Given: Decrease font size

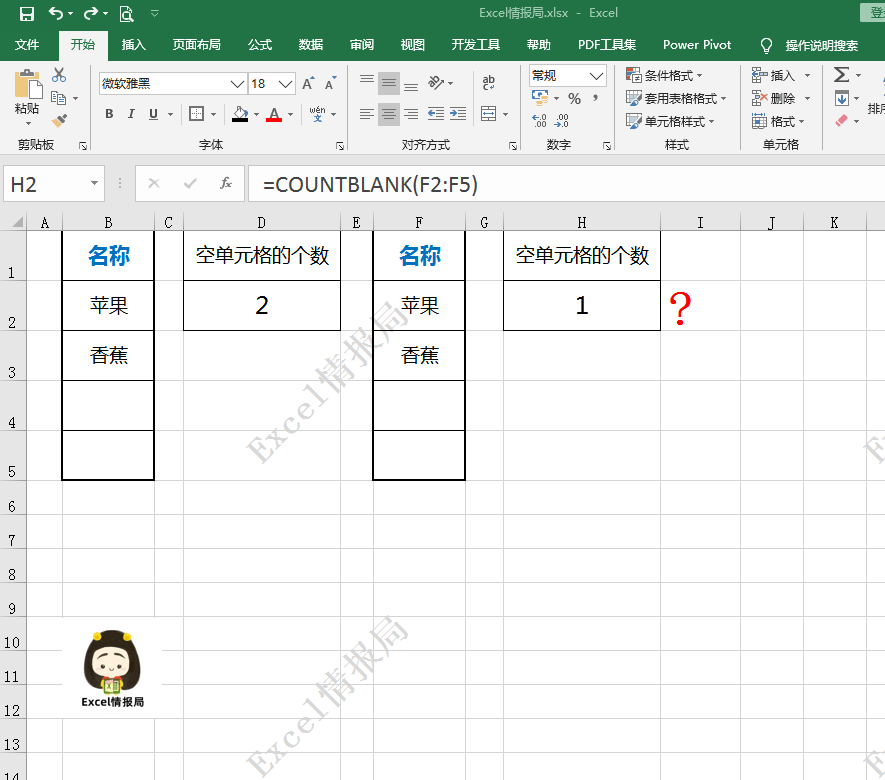Looking at the screenshot, I should point(331,84).
